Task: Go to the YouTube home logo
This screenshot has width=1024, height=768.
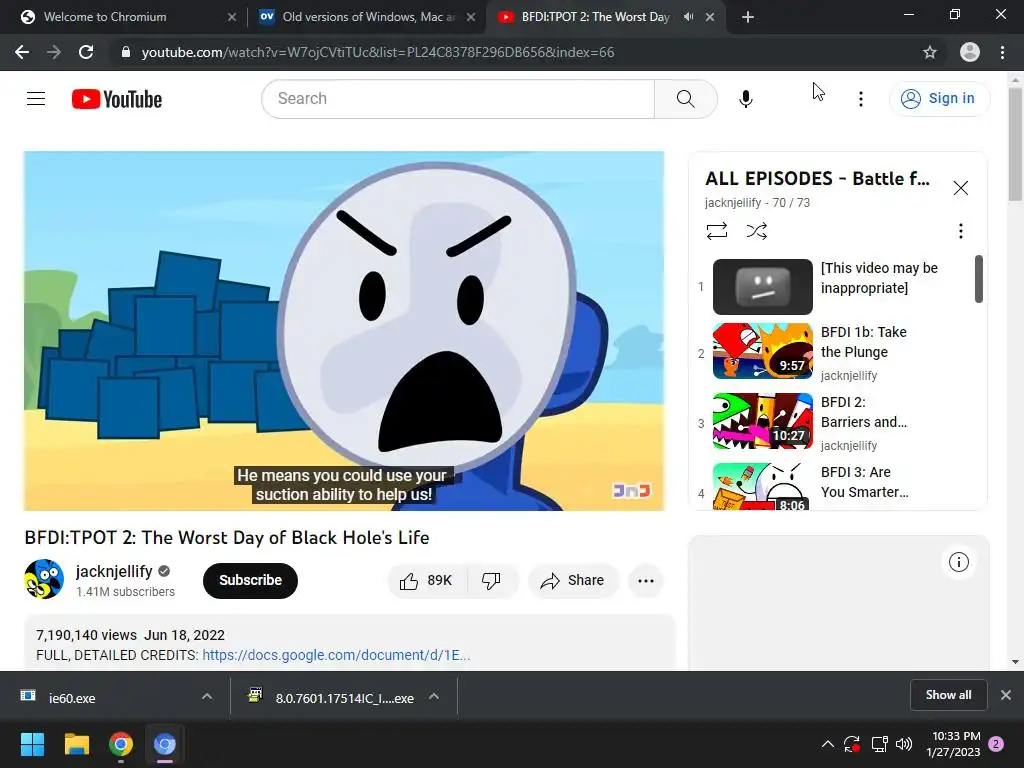Action: (x=117, y=99)
